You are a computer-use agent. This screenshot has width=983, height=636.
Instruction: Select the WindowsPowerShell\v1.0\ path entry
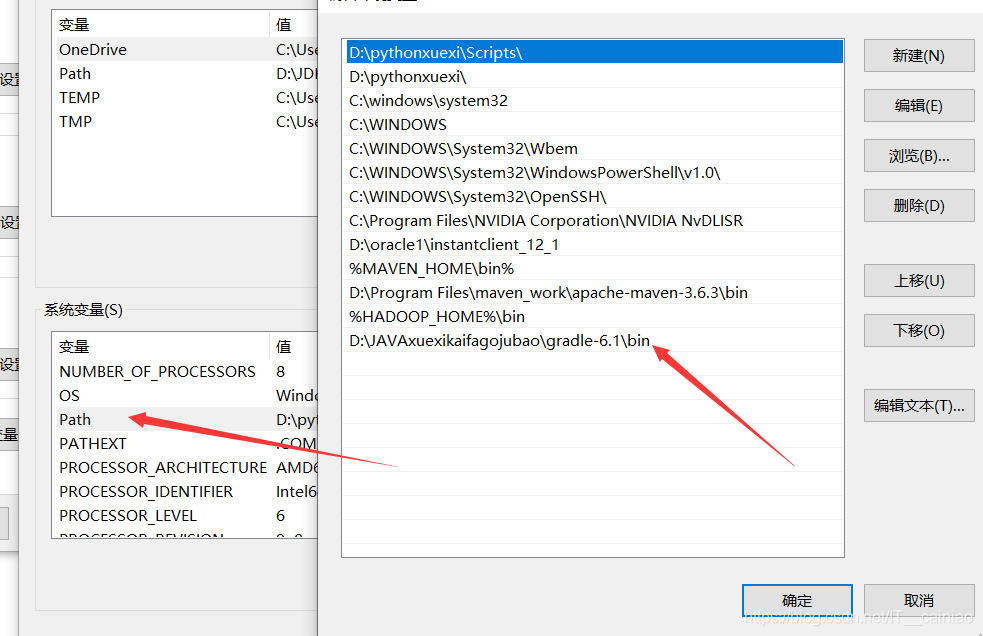point(594,172)
